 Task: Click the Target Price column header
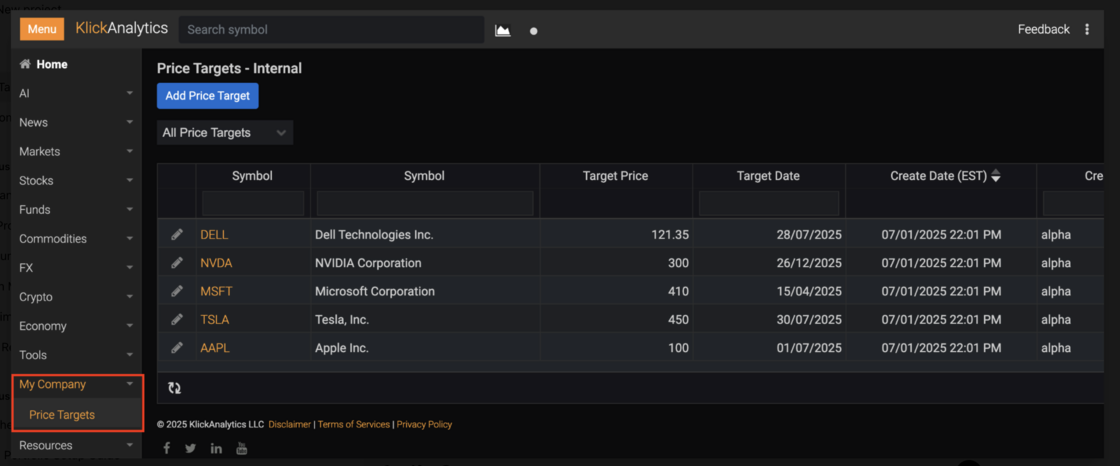(x=616, y=176)
